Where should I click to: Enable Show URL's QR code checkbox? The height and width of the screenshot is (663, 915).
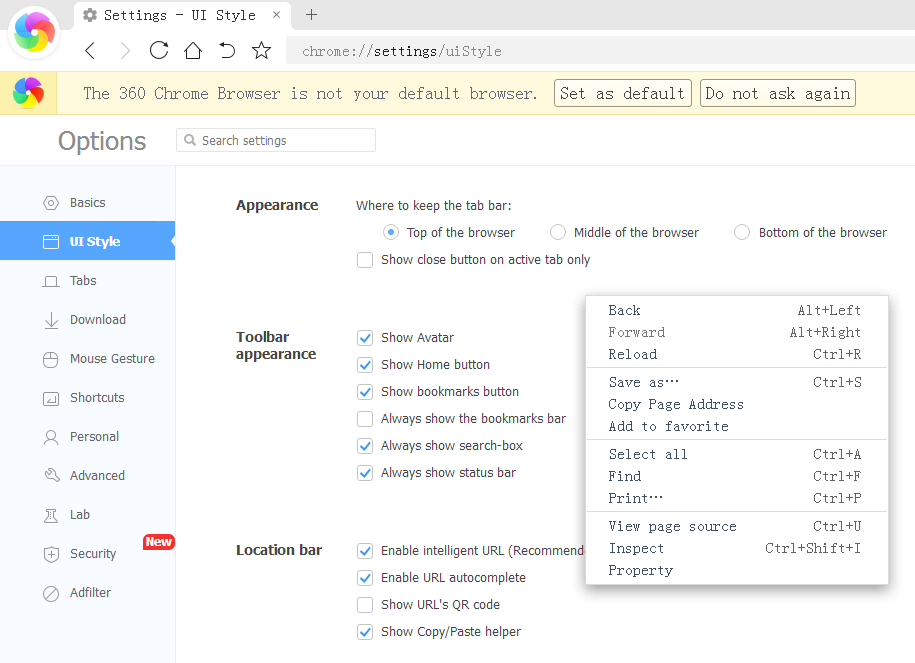click(x=365, y=605)
